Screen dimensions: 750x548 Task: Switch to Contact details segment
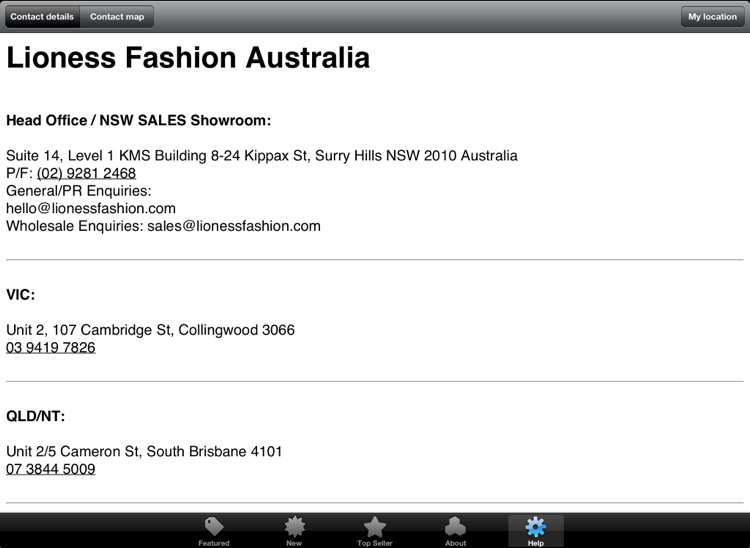click(x=42, y=17)
